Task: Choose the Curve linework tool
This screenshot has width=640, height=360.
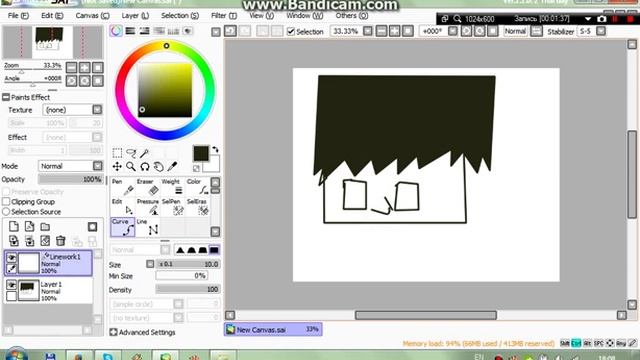Action: point(123,227)
